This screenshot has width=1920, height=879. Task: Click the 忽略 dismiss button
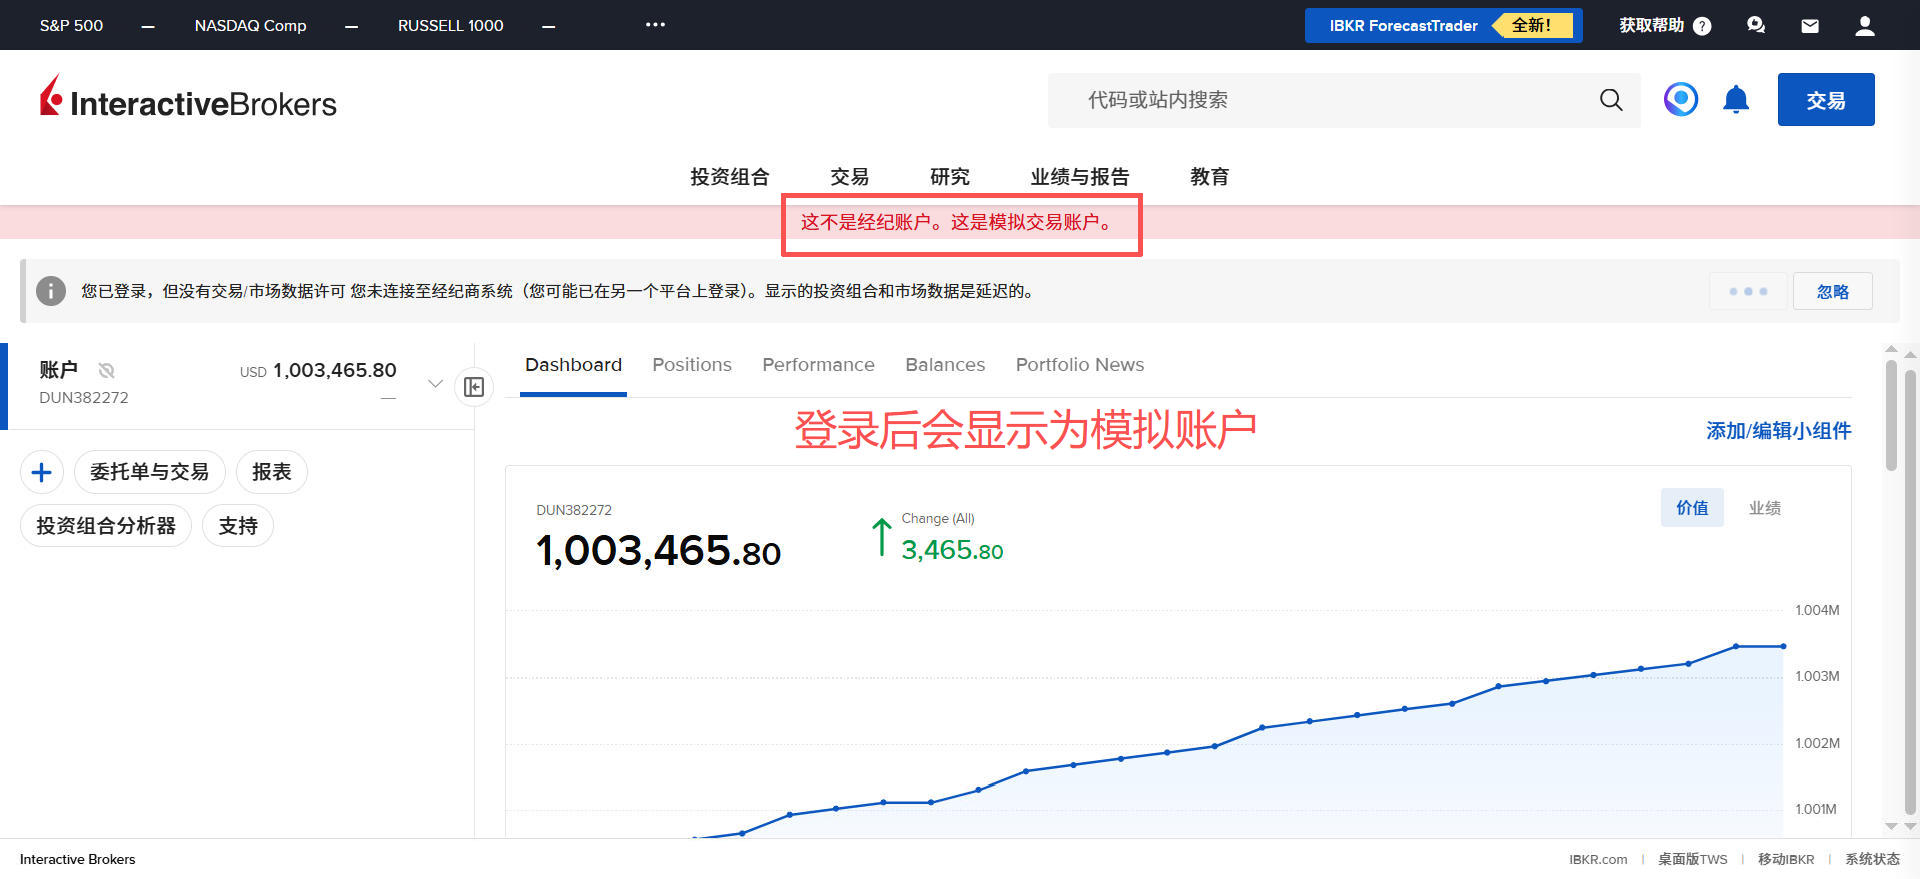pos(1832,291)
